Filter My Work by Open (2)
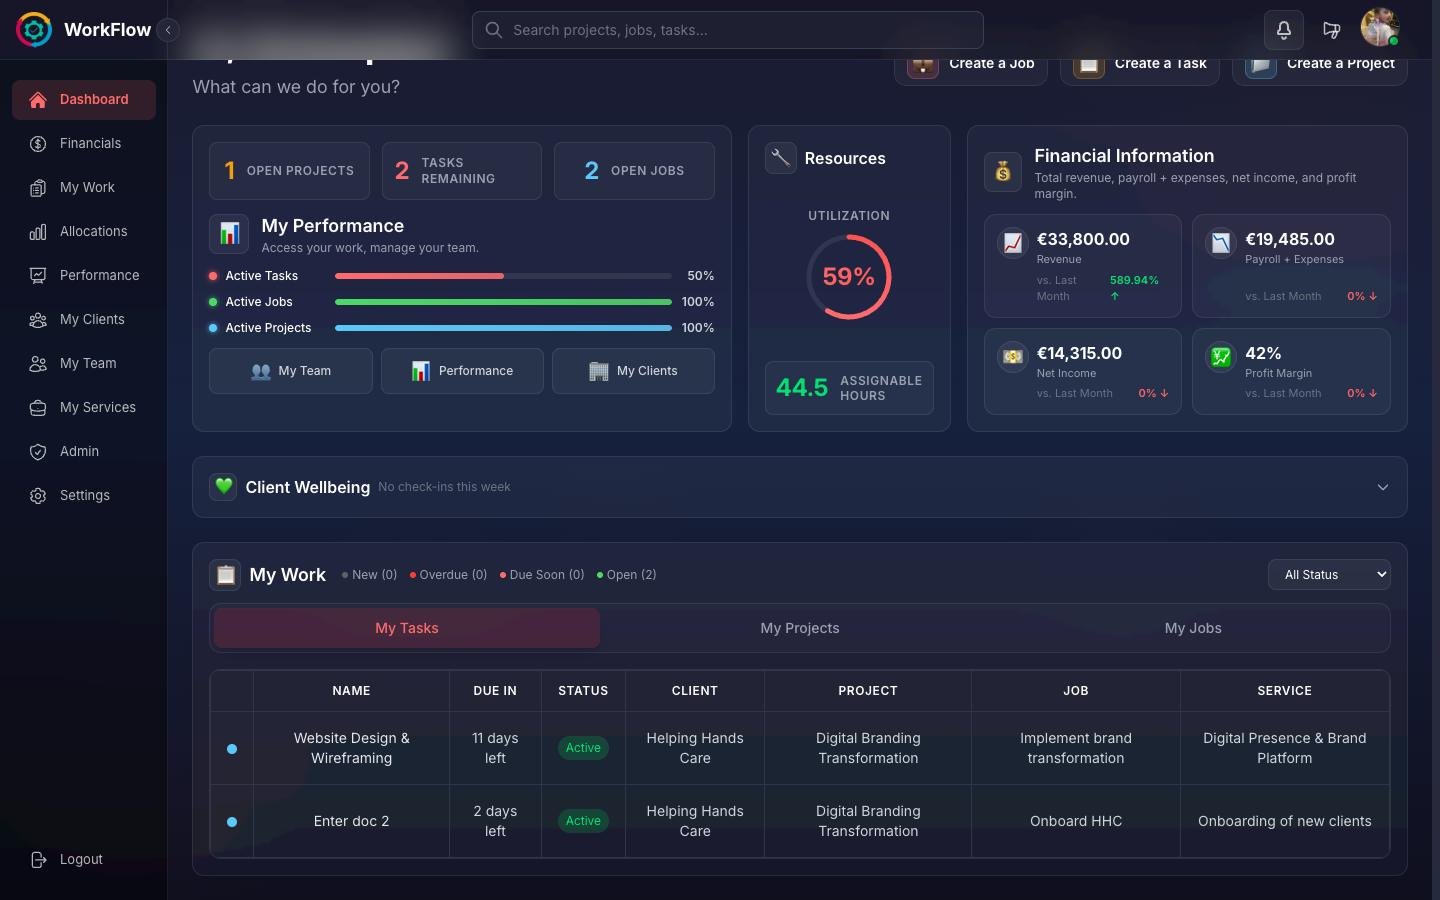This screenshot has width=1440, height=900. click(627, 575)
